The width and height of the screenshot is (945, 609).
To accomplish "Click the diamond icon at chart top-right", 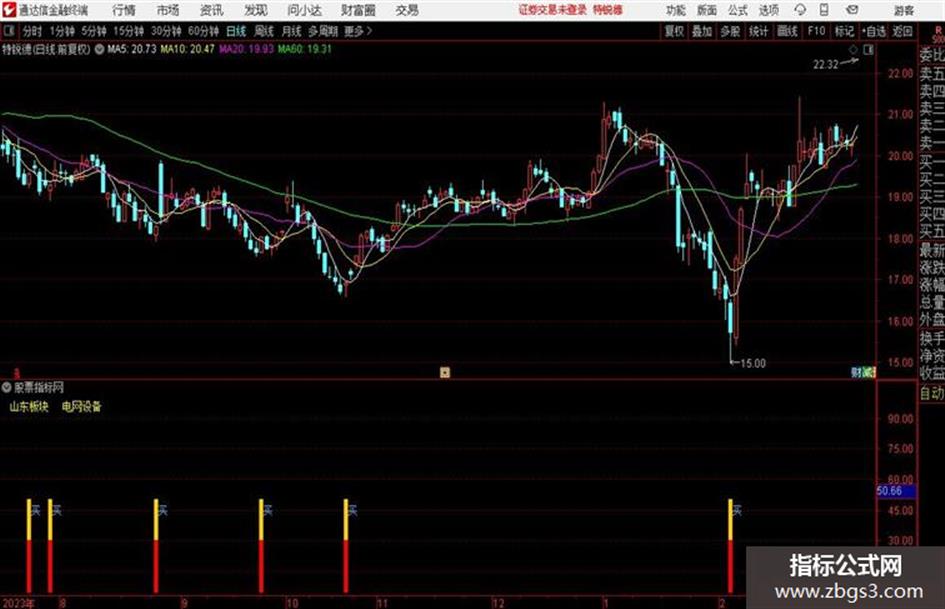I will pyautogui.click(x=853, y=50).
